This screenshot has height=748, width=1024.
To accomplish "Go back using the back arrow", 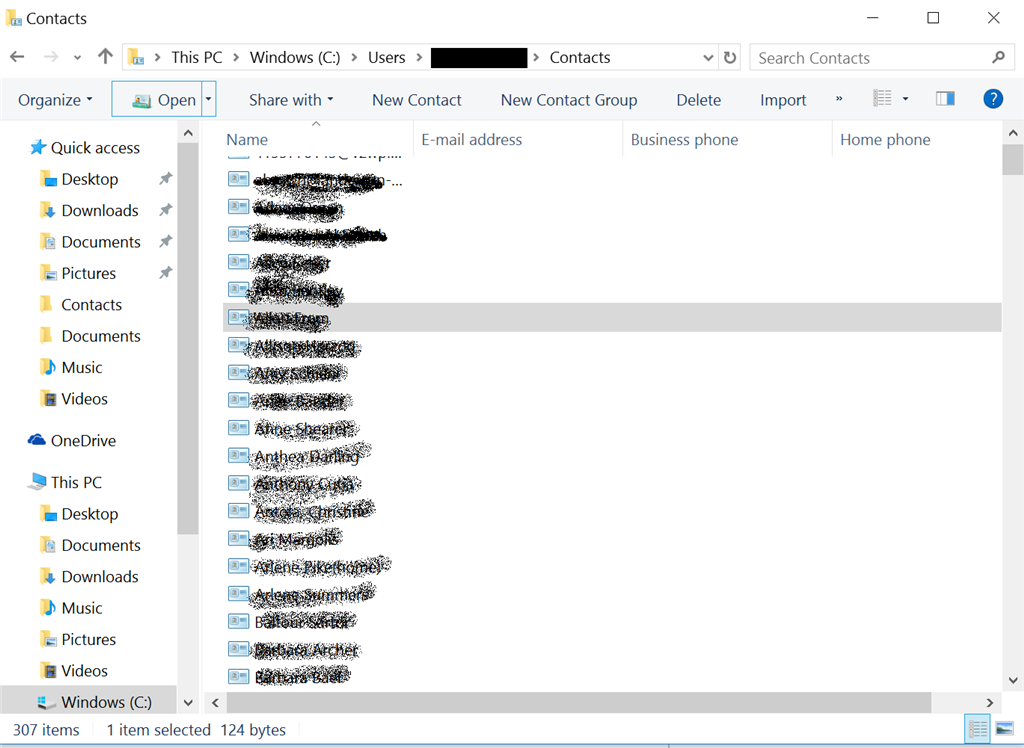I will tap(18, 57).
